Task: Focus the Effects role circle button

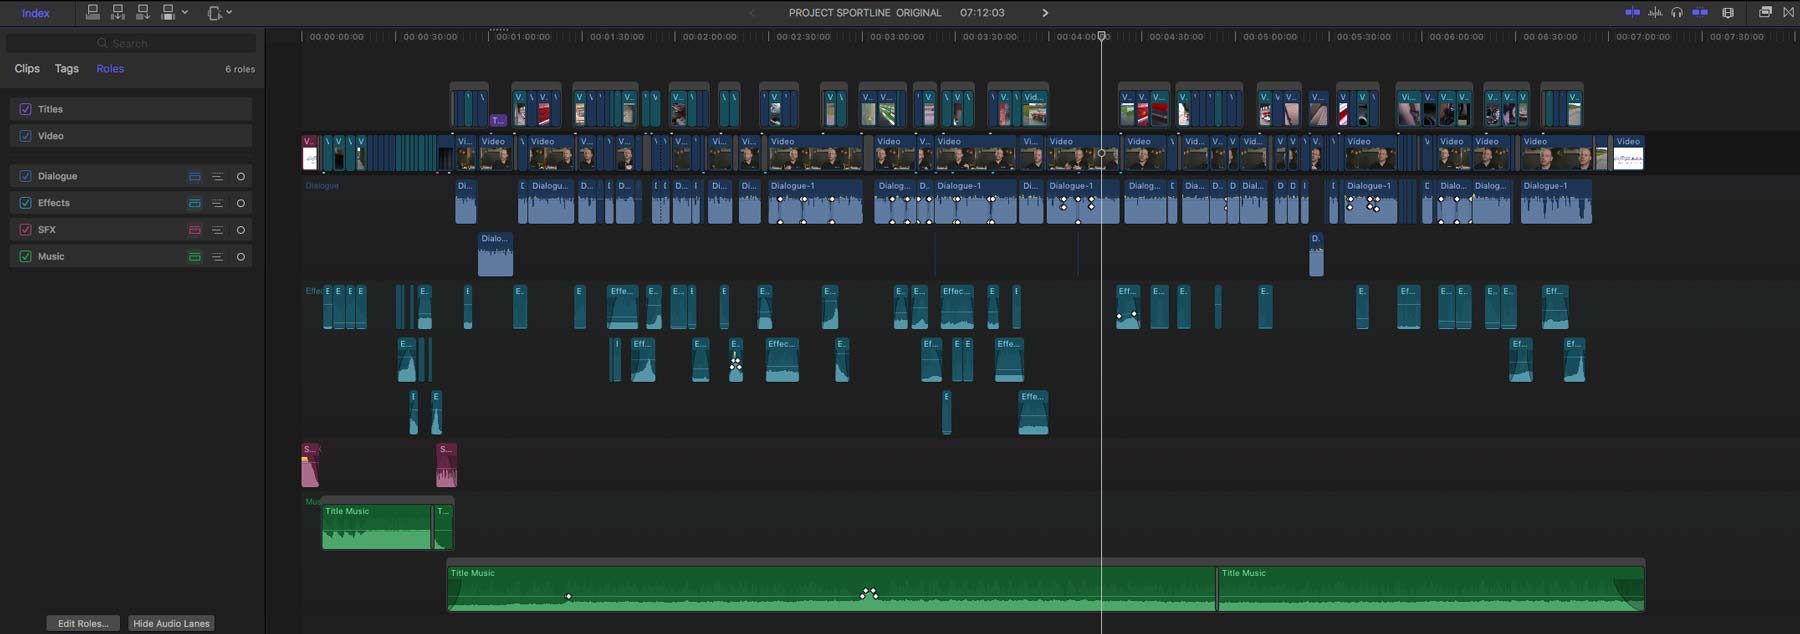Action: (x=240, y=203)
